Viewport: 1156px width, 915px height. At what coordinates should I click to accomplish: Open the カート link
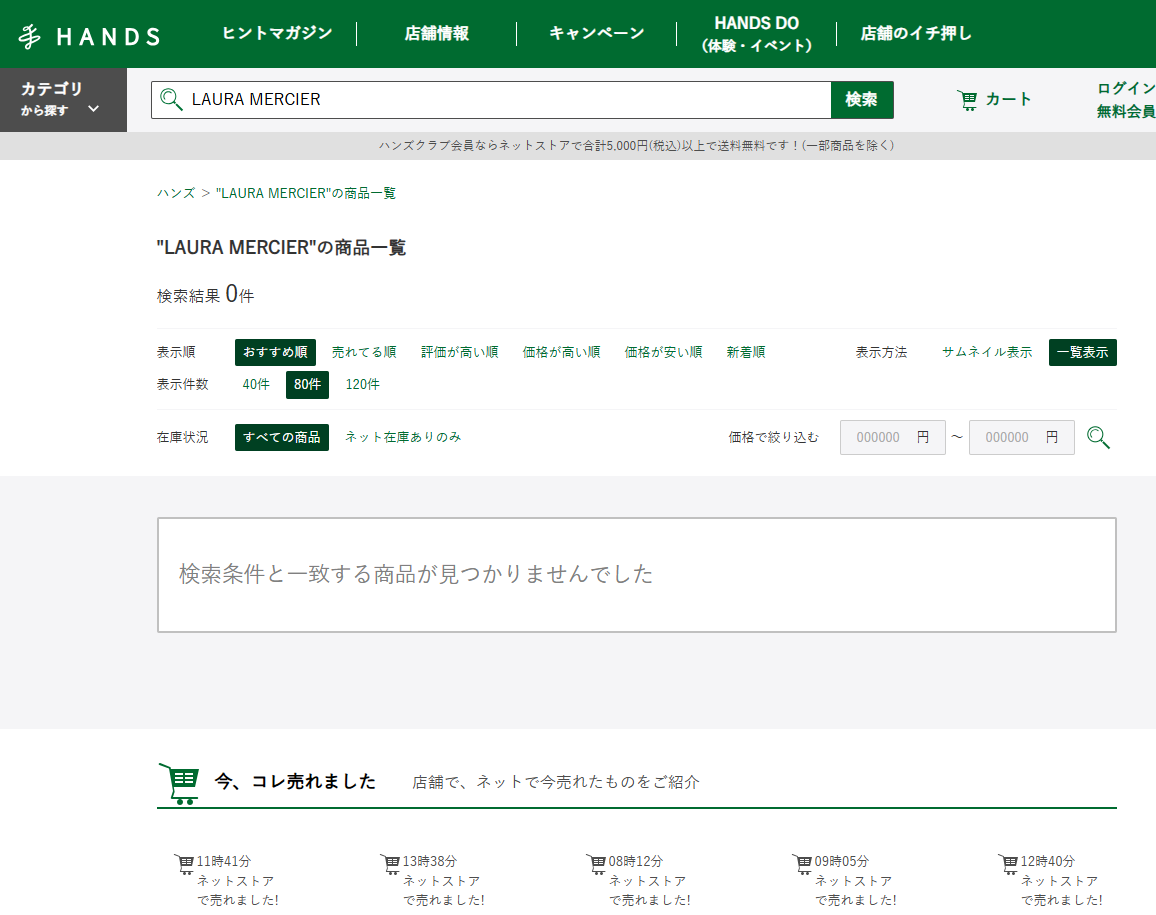(994, 100)
